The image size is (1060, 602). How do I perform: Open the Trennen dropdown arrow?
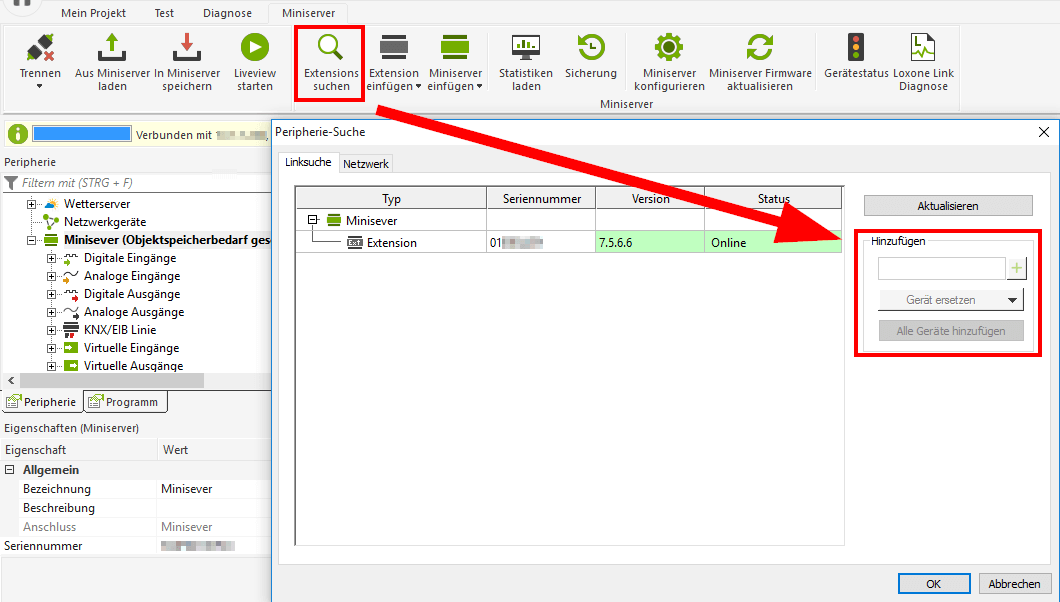[x=40, y=87]
